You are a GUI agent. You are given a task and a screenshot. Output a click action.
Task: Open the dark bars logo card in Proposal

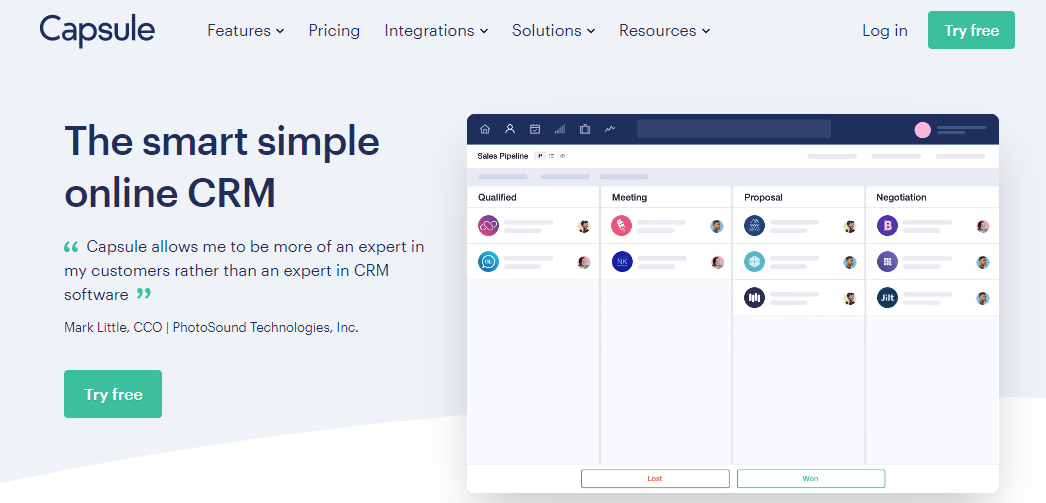click(754, 298)
